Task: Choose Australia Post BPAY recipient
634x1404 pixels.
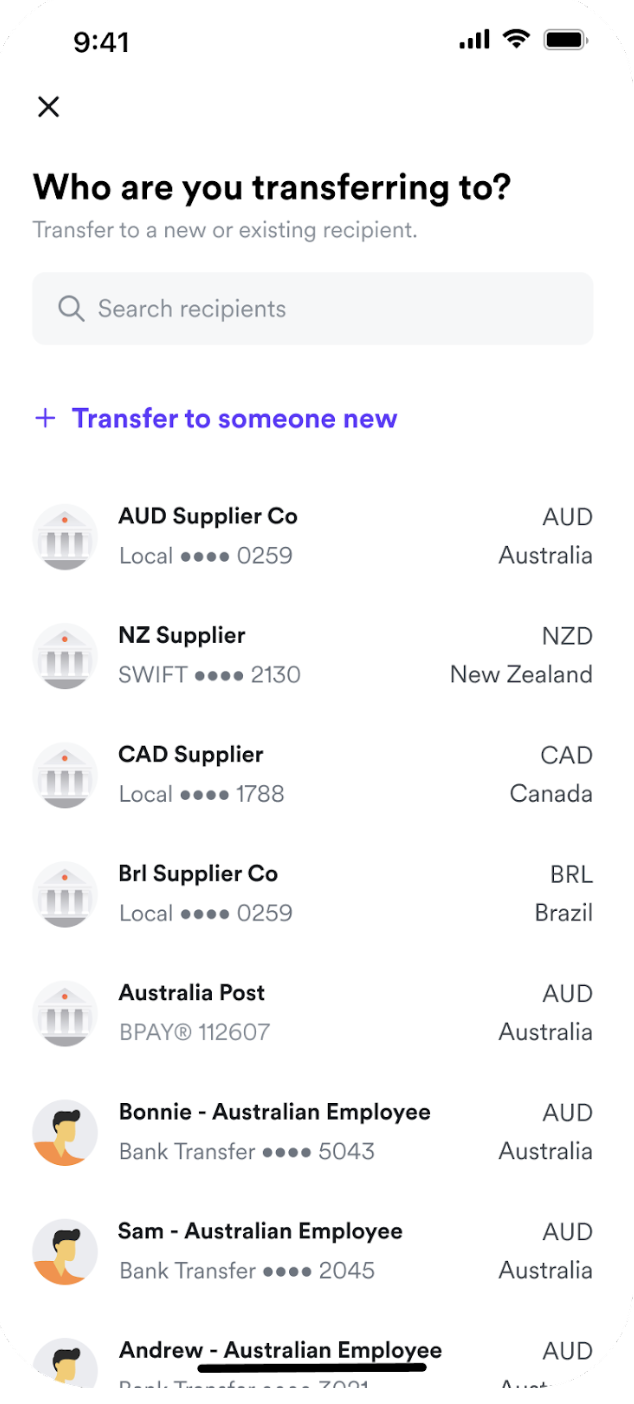Action: tap(192, 993)
